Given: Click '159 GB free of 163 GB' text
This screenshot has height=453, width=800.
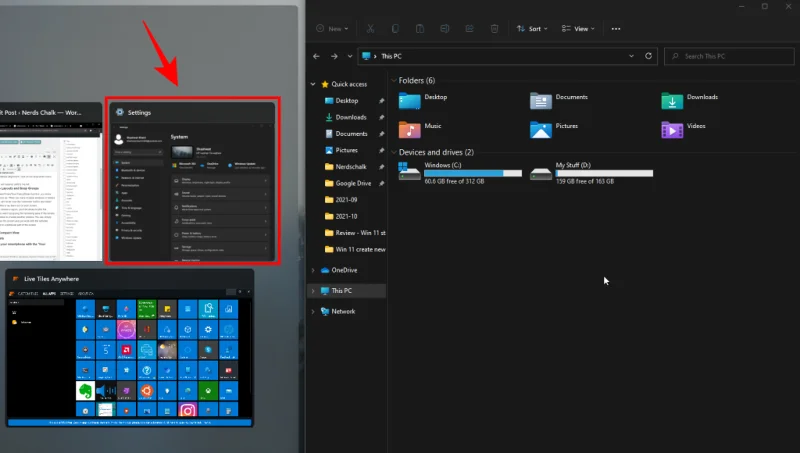Looking at the screenshot, I should pyautogui.click(x=585, y=181).
